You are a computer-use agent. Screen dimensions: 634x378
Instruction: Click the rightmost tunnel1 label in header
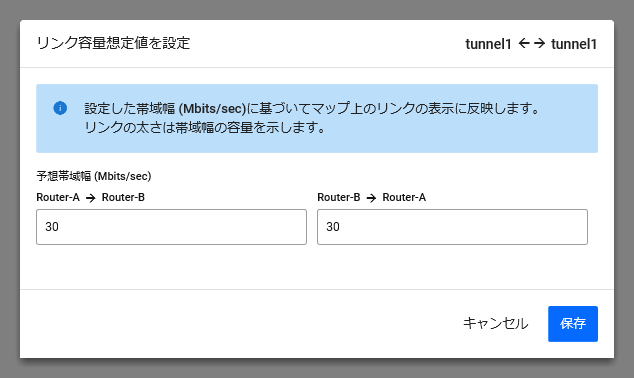[x=574, y=44]
